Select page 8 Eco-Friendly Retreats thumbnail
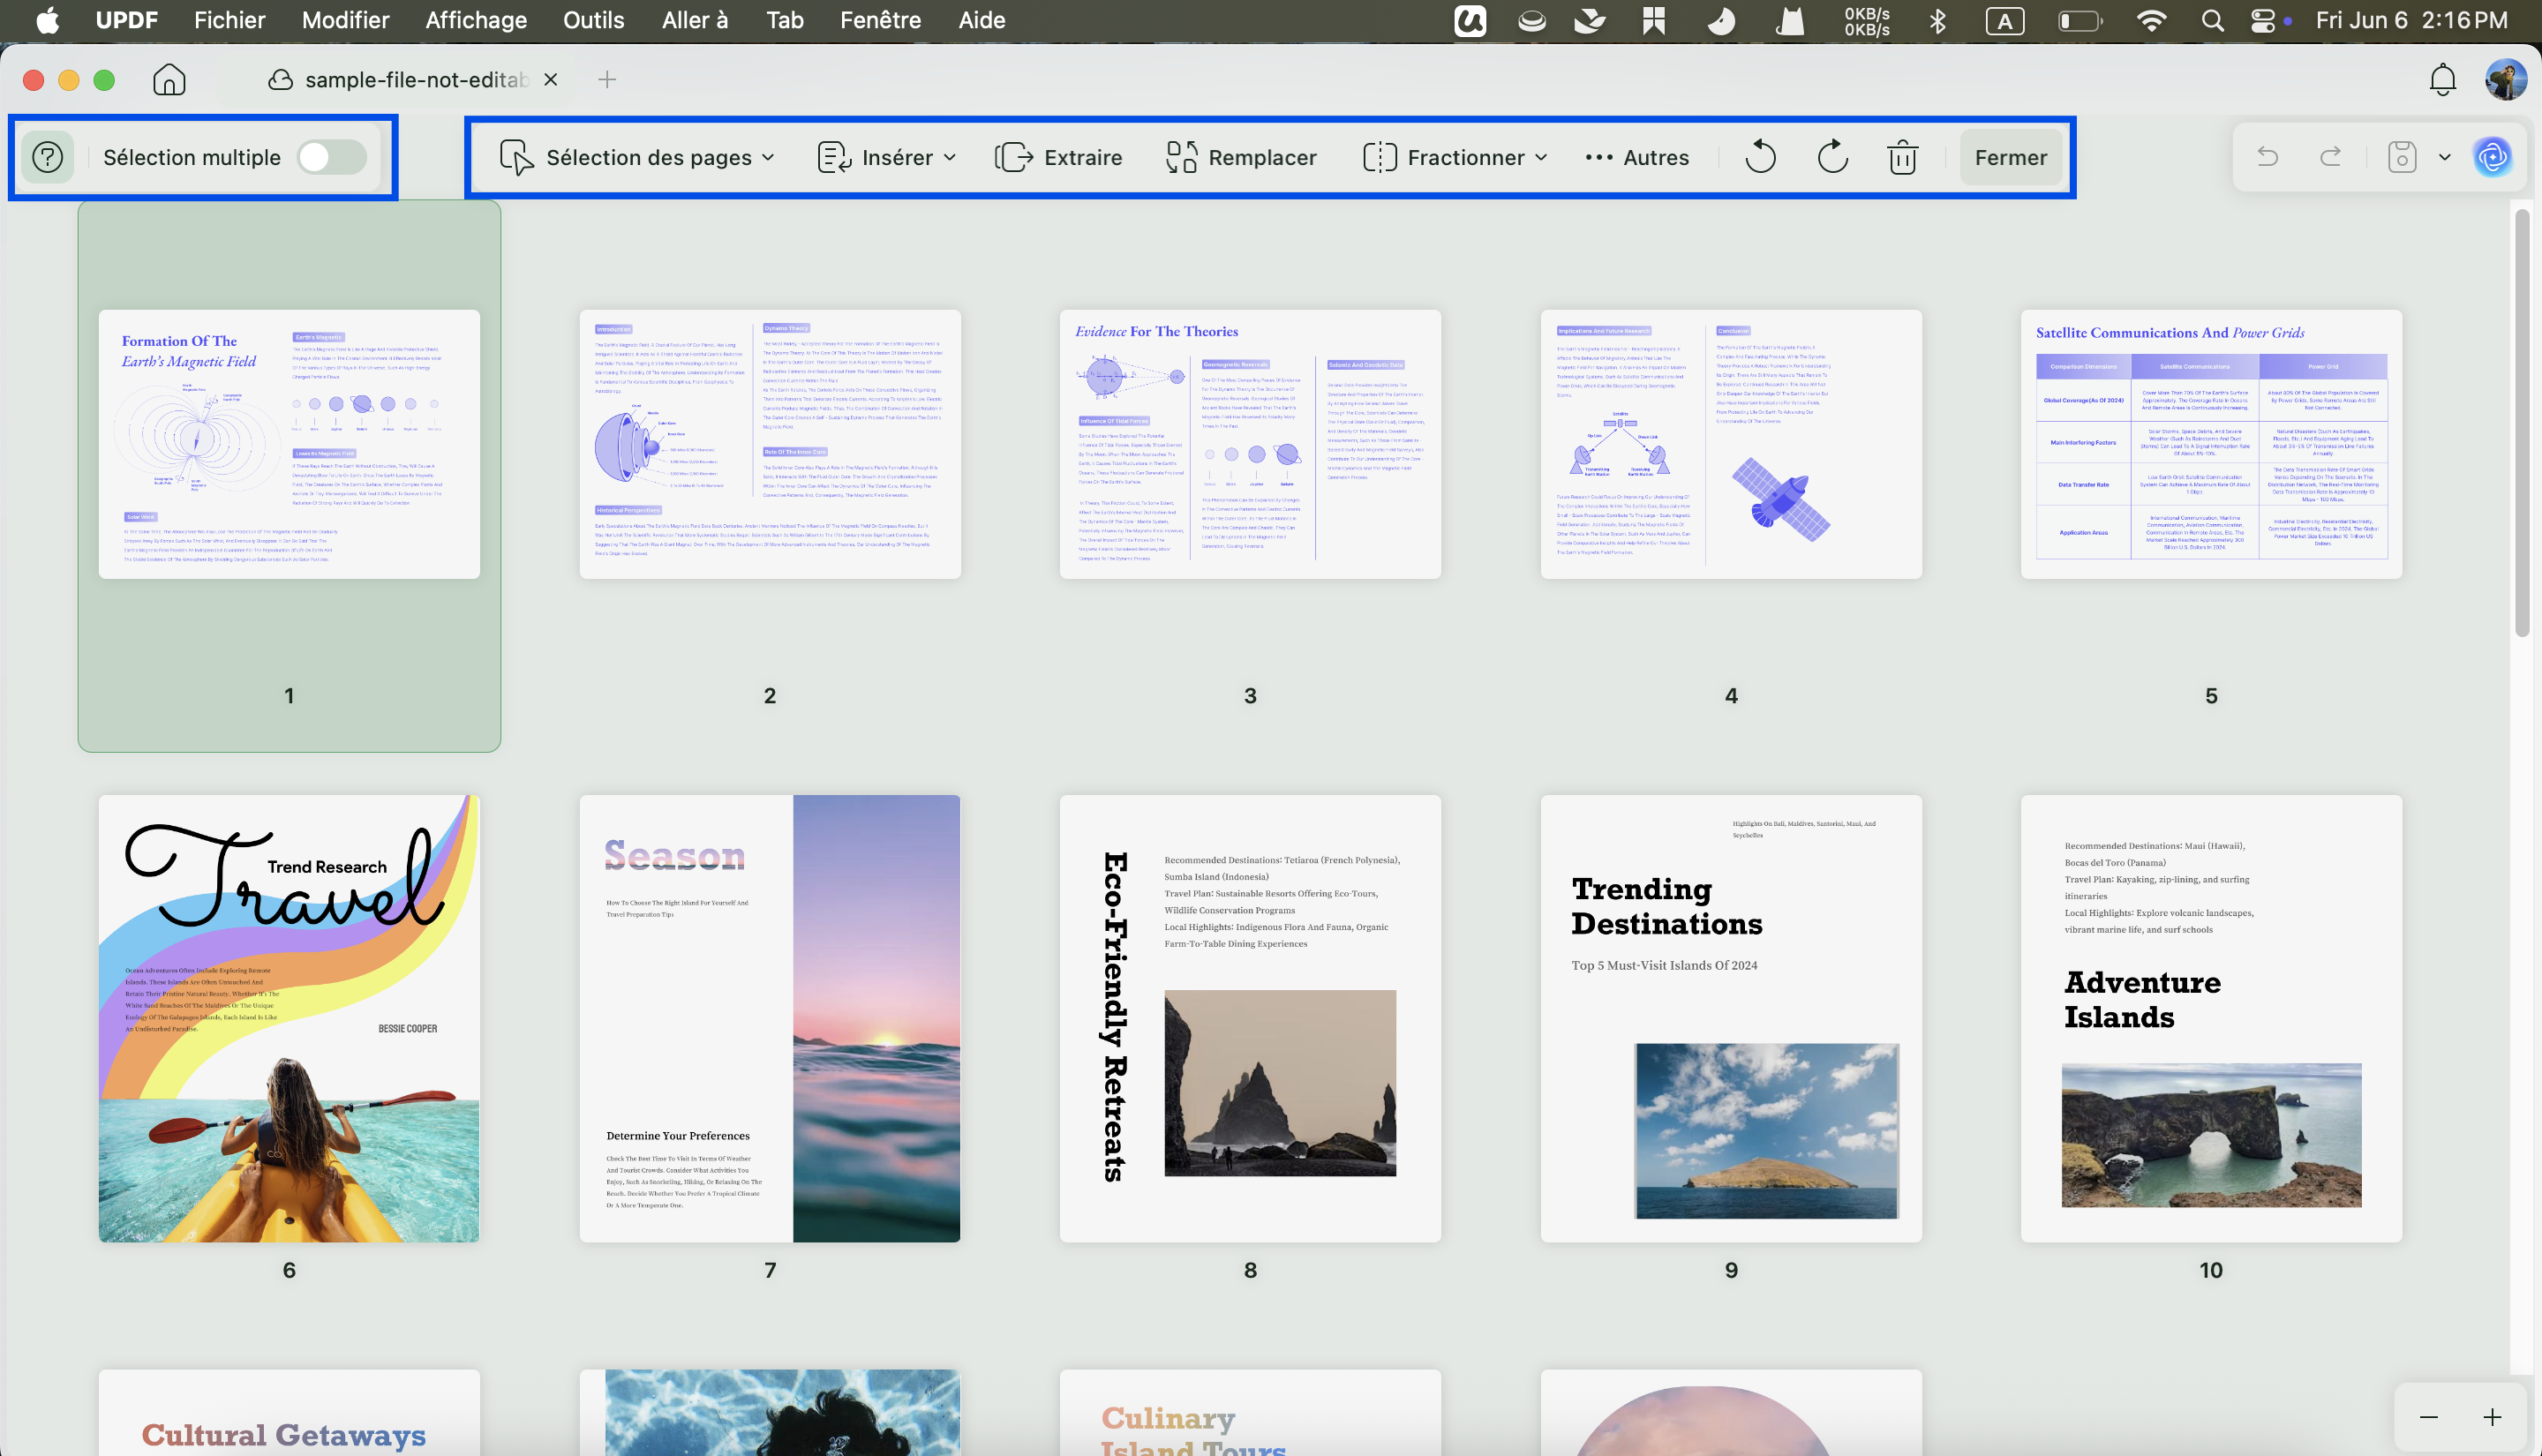 [x=1250, y=1018]
